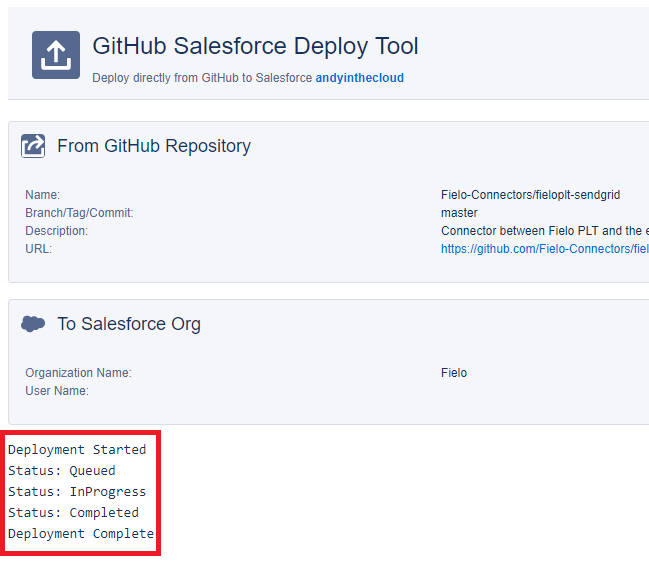Select the master branch value
The width and height of the screenshot is (649, 565).
tap(459, 213)
